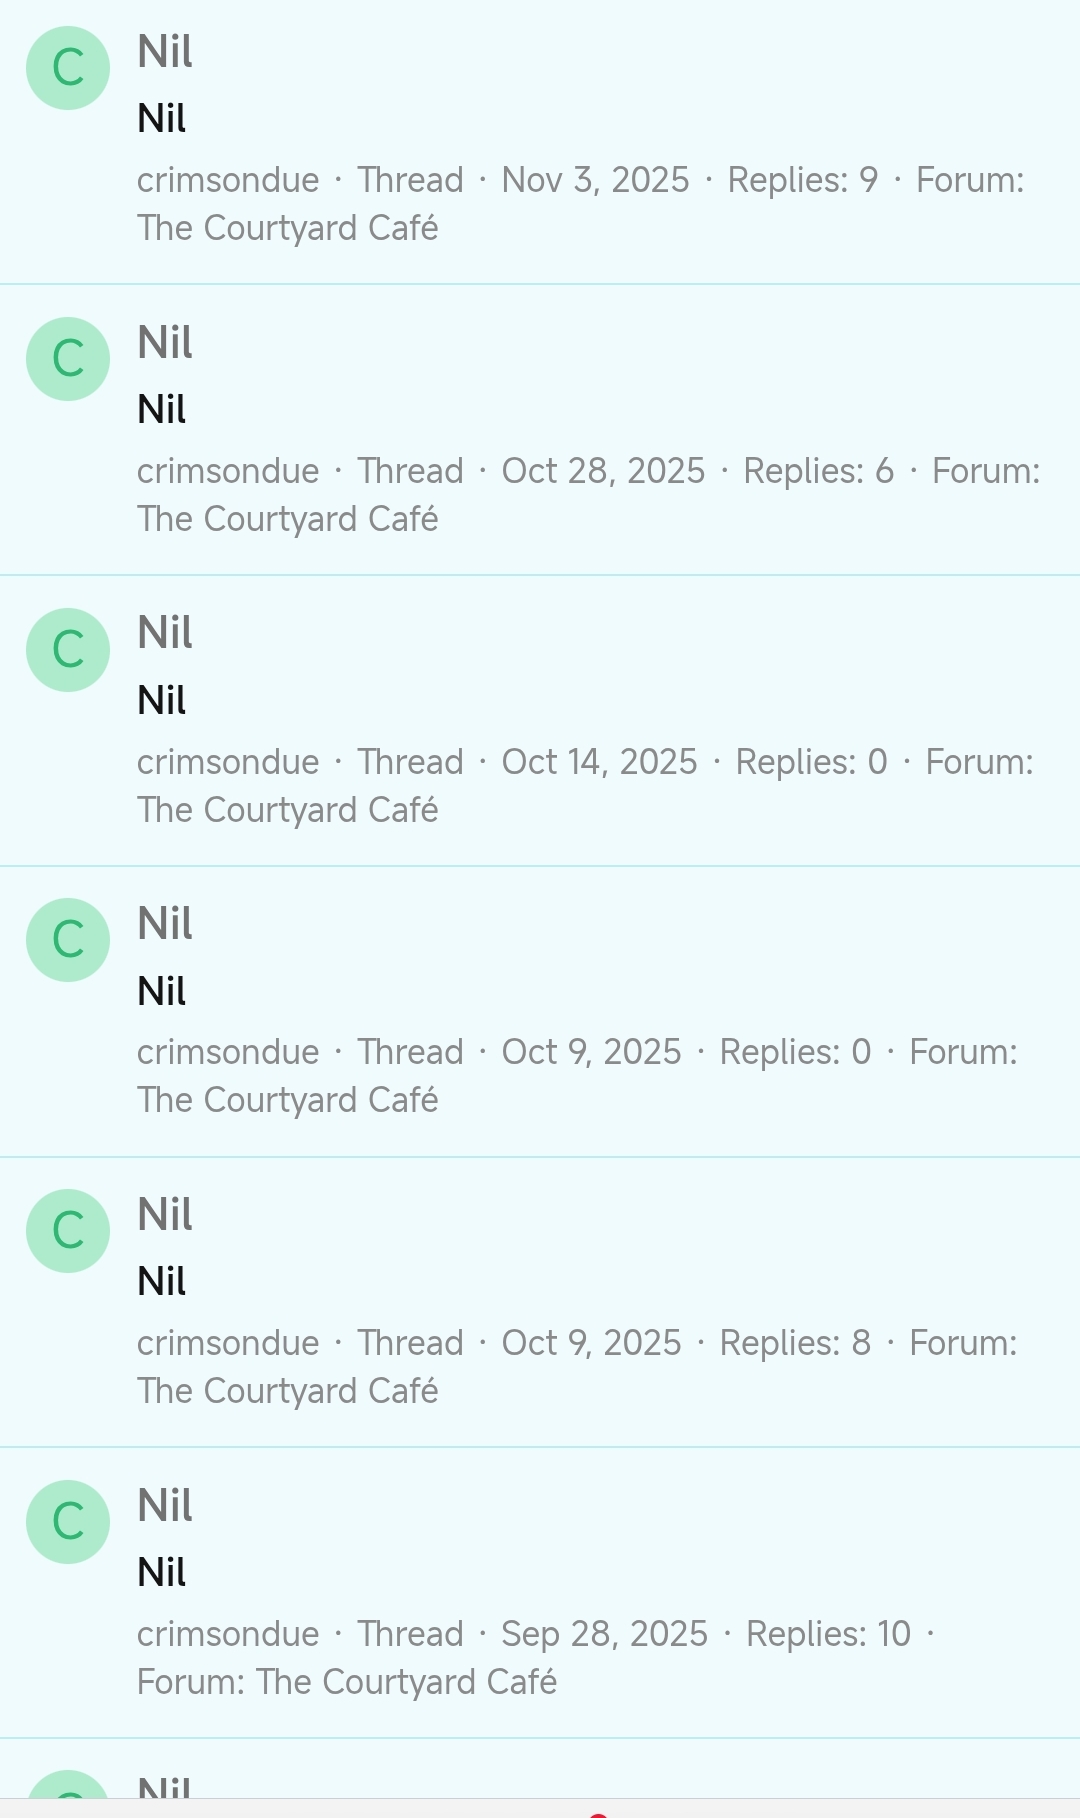Viewport: 1080px width, 1818px height.
Task: Open Courtyard Café forum link under Oct 14 thread
Action: tap(288, 811)
